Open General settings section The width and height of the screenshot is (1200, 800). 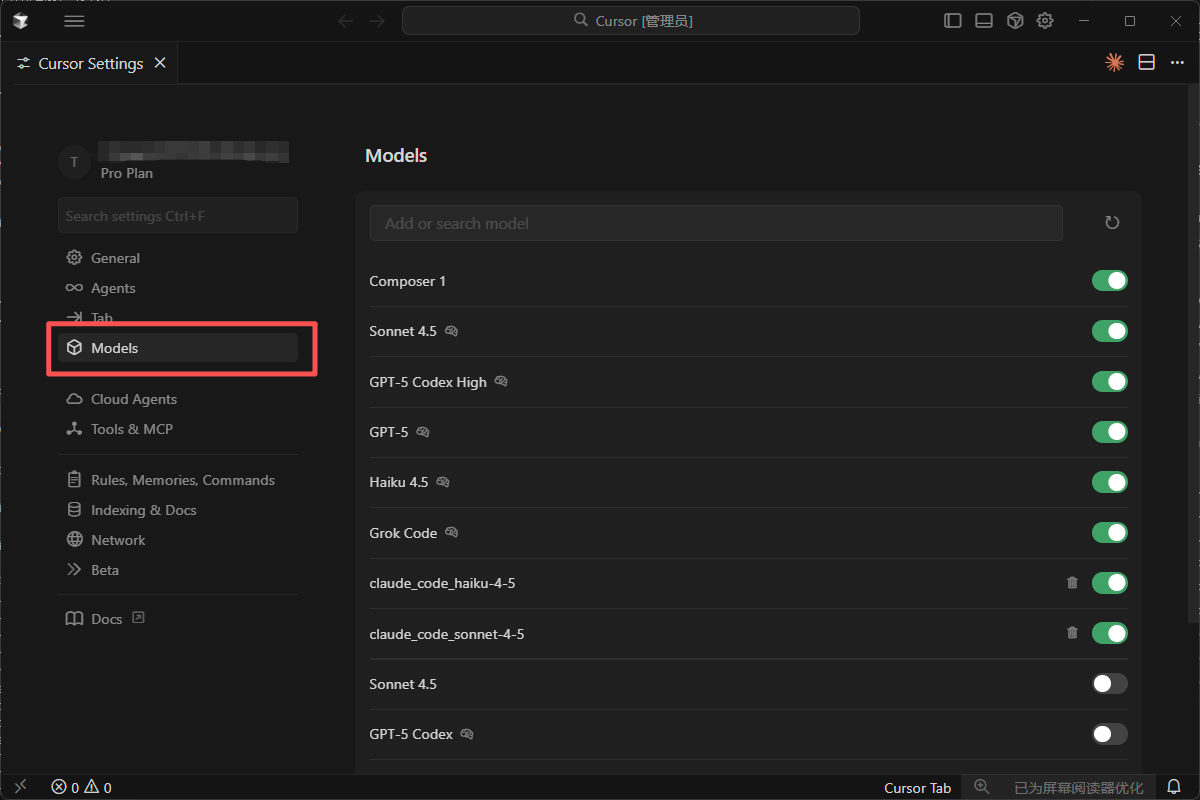178,258
